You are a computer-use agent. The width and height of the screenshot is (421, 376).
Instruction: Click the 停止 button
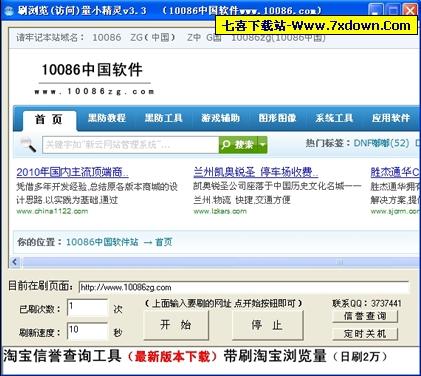point(267,325)
